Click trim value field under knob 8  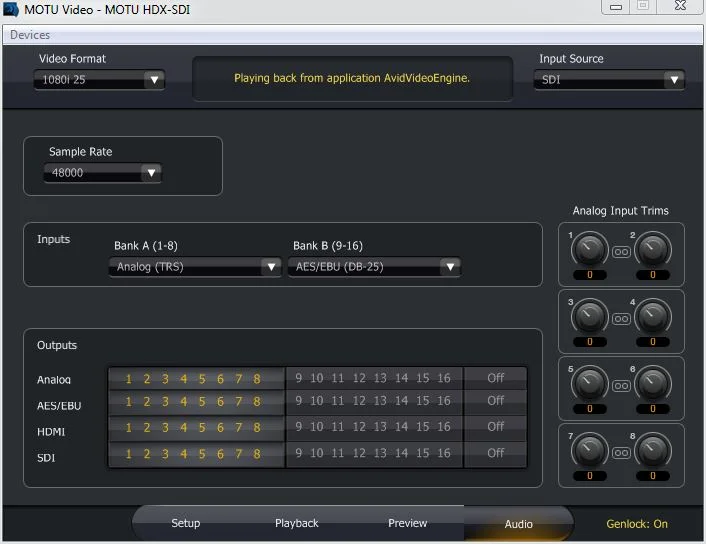point(652,476)
